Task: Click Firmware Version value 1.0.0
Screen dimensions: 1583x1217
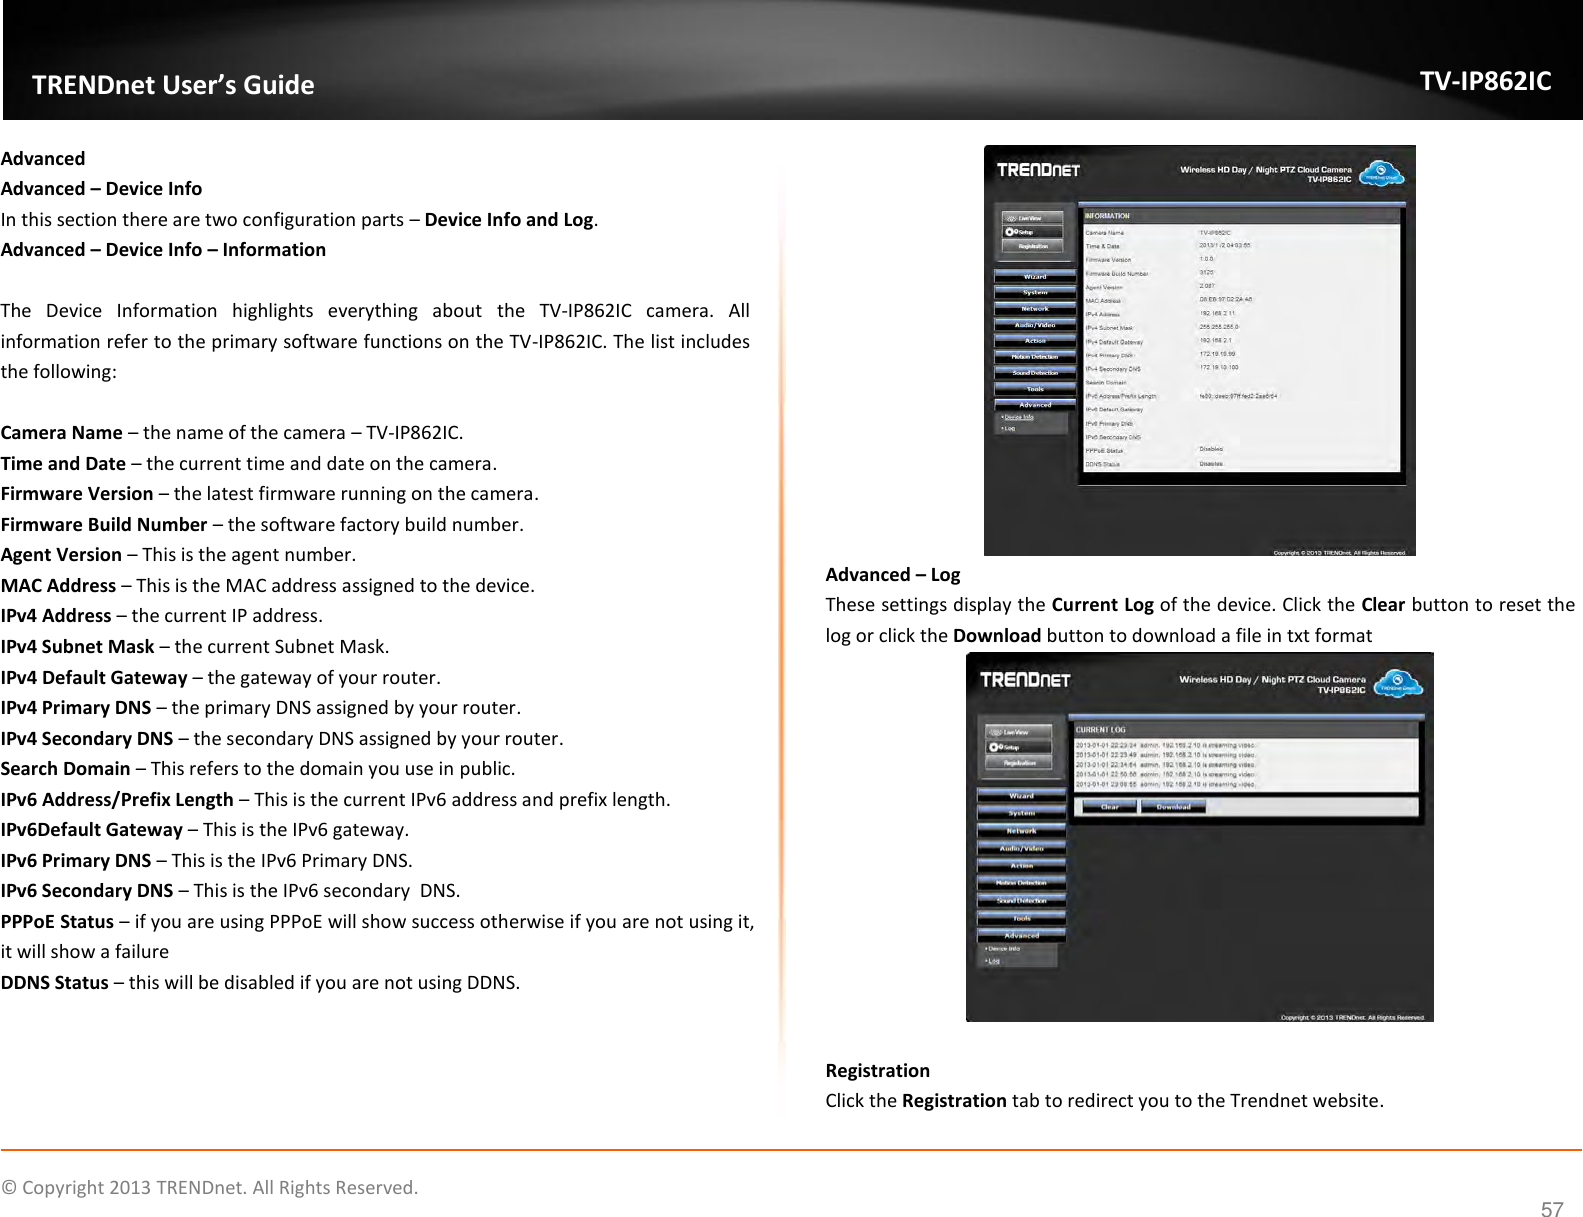Action: tap(1207, 259)
